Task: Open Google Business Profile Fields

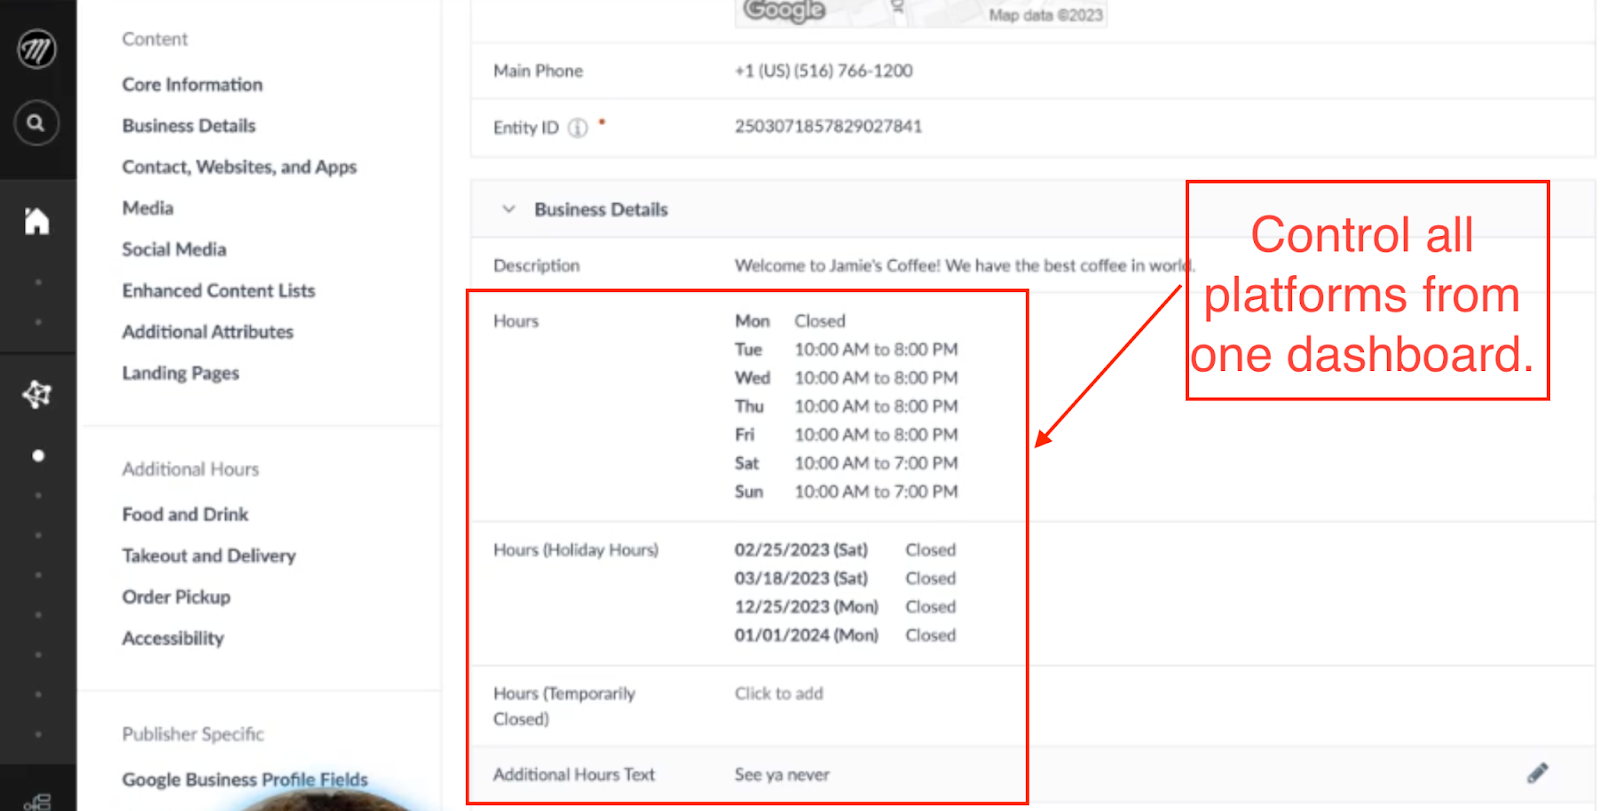Action: point(245,779)
